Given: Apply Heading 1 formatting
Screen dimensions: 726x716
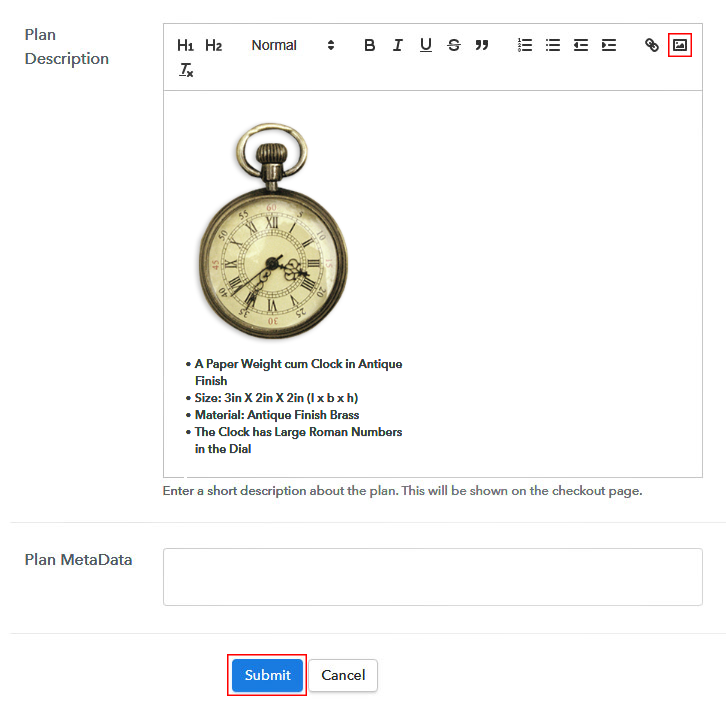Looking at the screenshot, I should click(185, 45).
